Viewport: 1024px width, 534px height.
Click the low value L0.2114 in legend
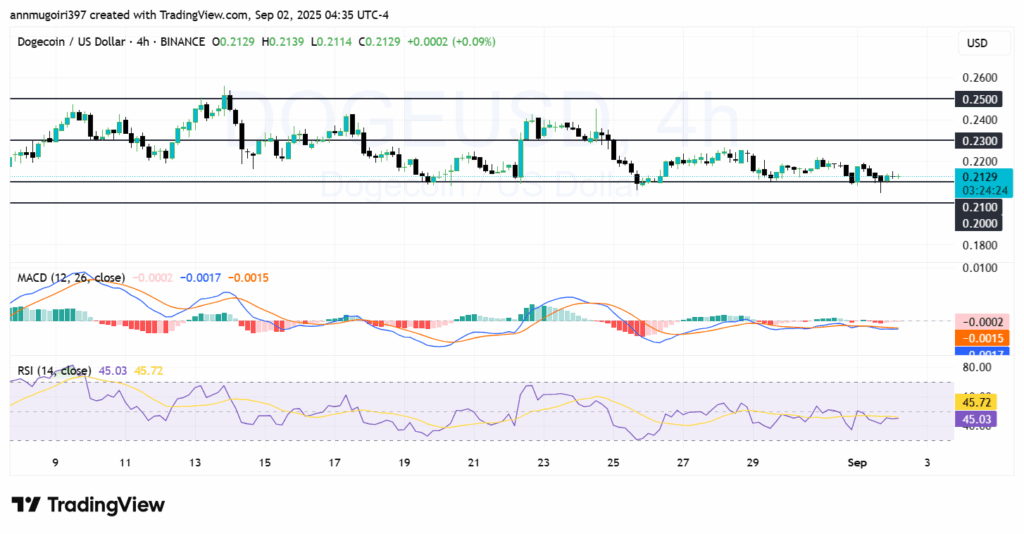click(331, 42)
